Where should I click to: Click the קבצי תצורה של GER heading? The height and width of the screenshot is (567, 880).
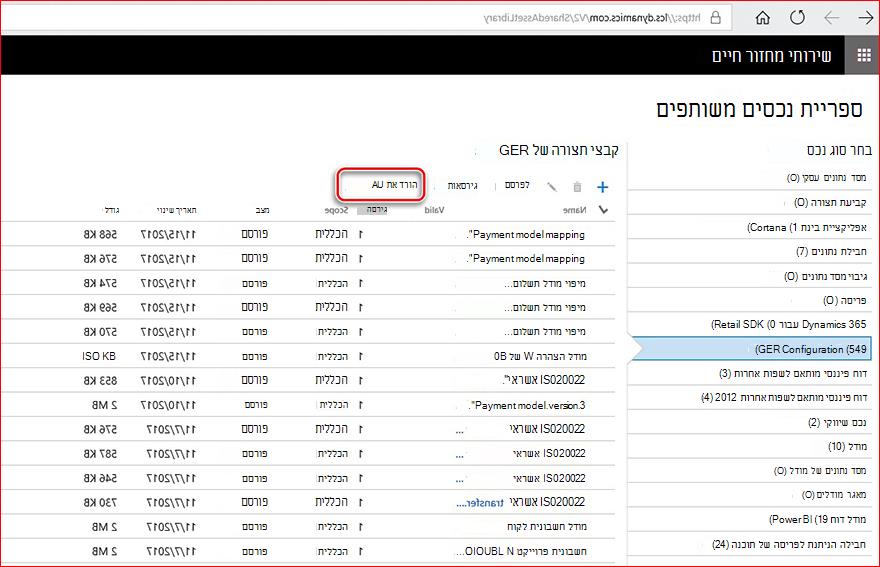(x=559, y=150)
